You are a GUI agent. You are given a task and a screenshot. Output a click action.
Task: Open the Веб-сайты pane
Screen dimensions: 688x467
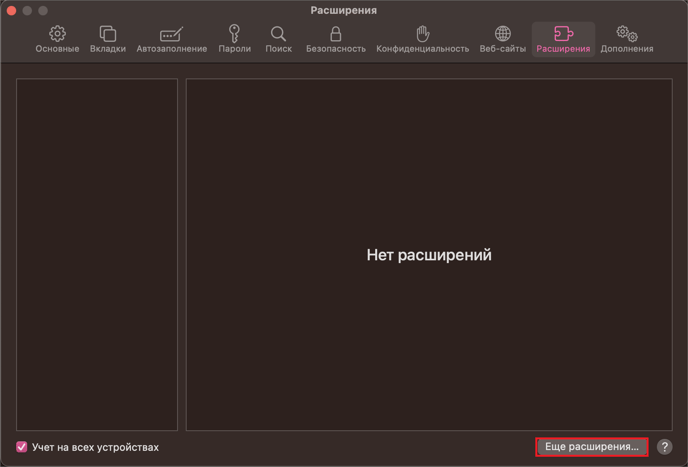(x=503, y=40)
